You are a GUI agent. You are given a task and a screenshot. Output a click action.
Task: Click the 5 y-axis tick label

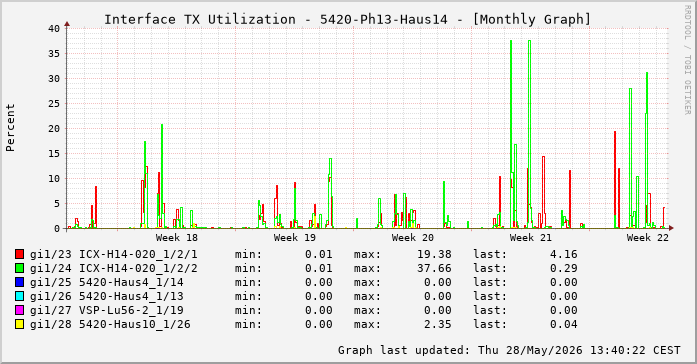click(x=56, y=204)
